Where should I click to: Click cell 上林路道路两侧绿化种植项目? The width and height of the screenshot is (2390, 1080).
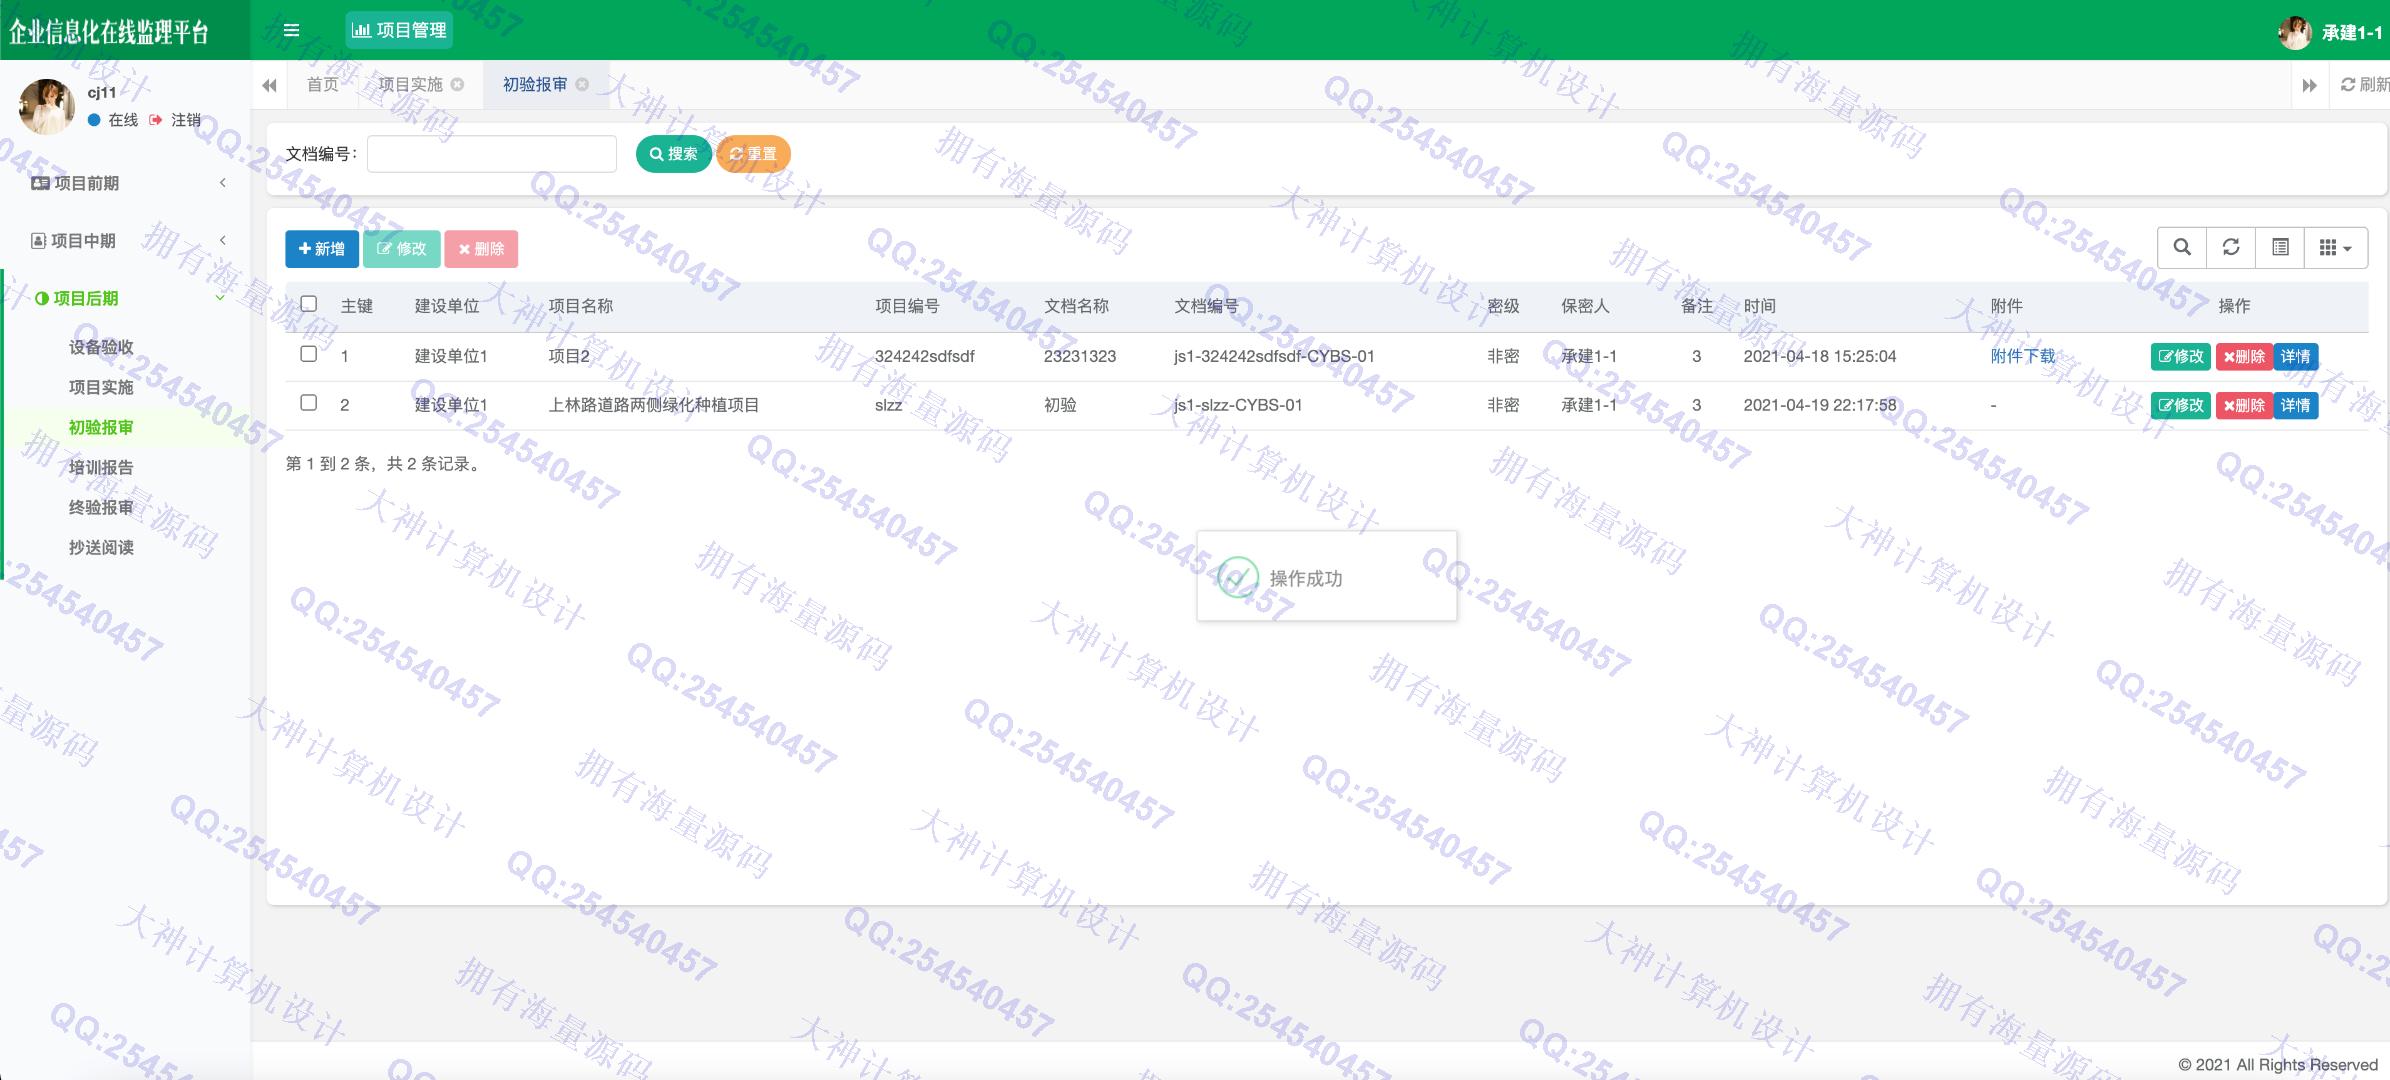coord(654,405)
